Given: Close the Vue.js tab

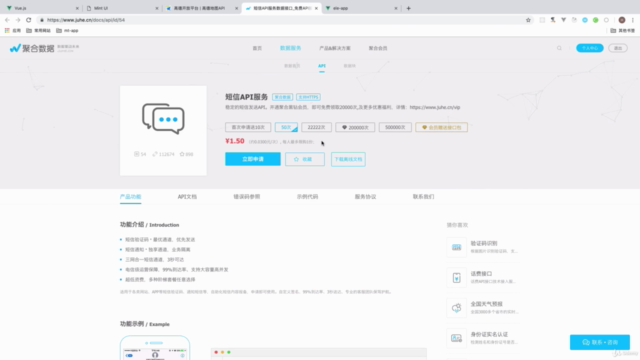Looking at the screenshot, I should click(x=77, y=8).
